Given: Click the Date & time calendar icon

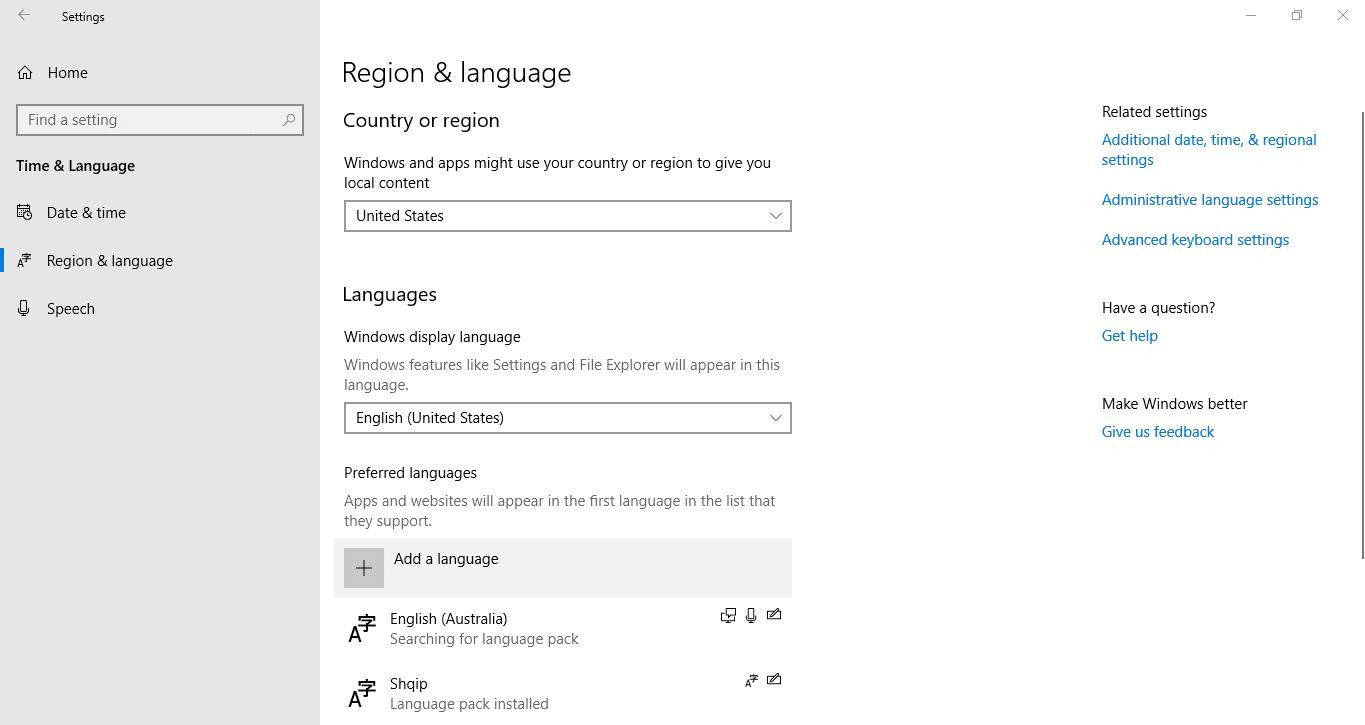Looking at the screenshot, I should point(22,212).
